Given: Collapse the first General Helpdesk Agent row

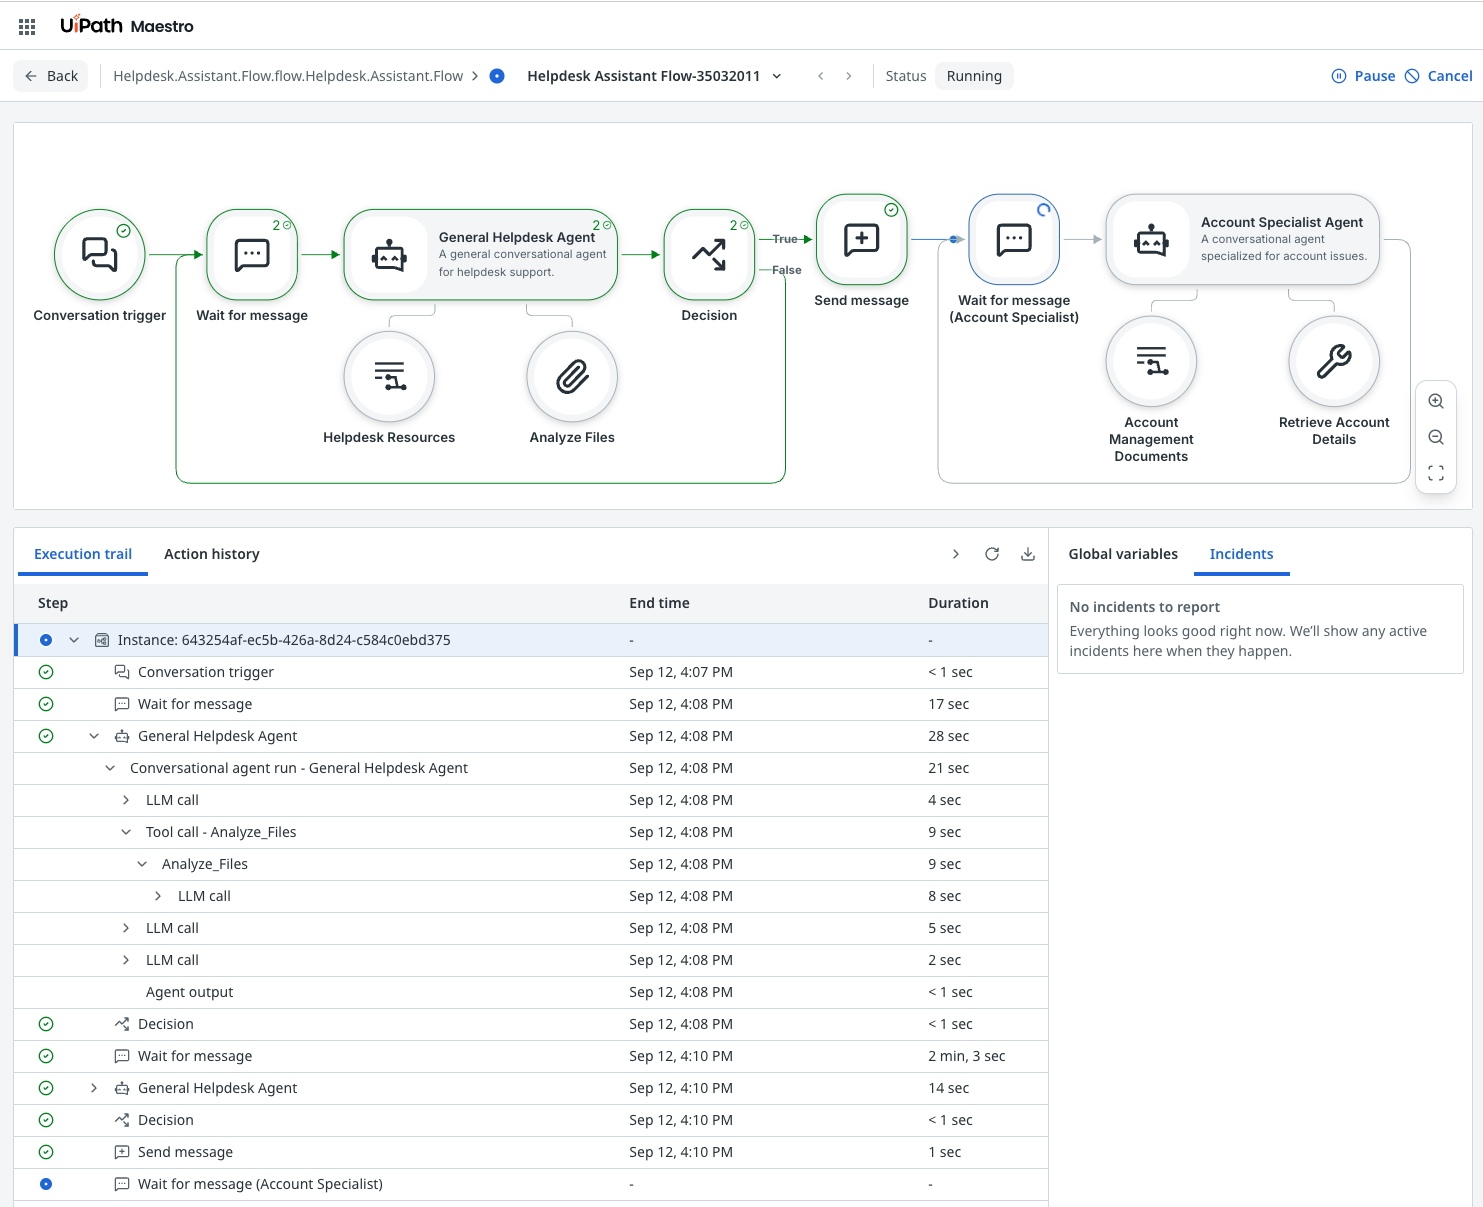Looking at the screenshot, I should [x=94, y=736].
